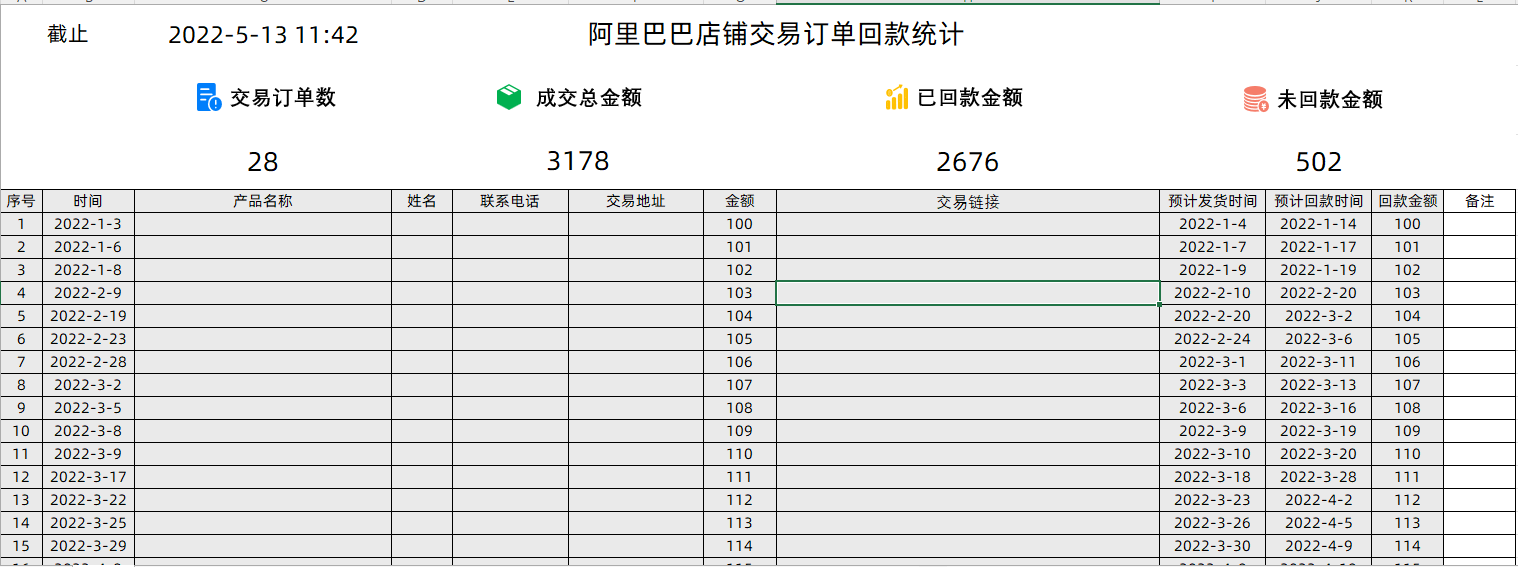Image resolution: width=1518 pixels, height=567 pixels.
Task: Click the title 阿里巴巴店铺交易订单回款统计
Action: pos(776,35)
